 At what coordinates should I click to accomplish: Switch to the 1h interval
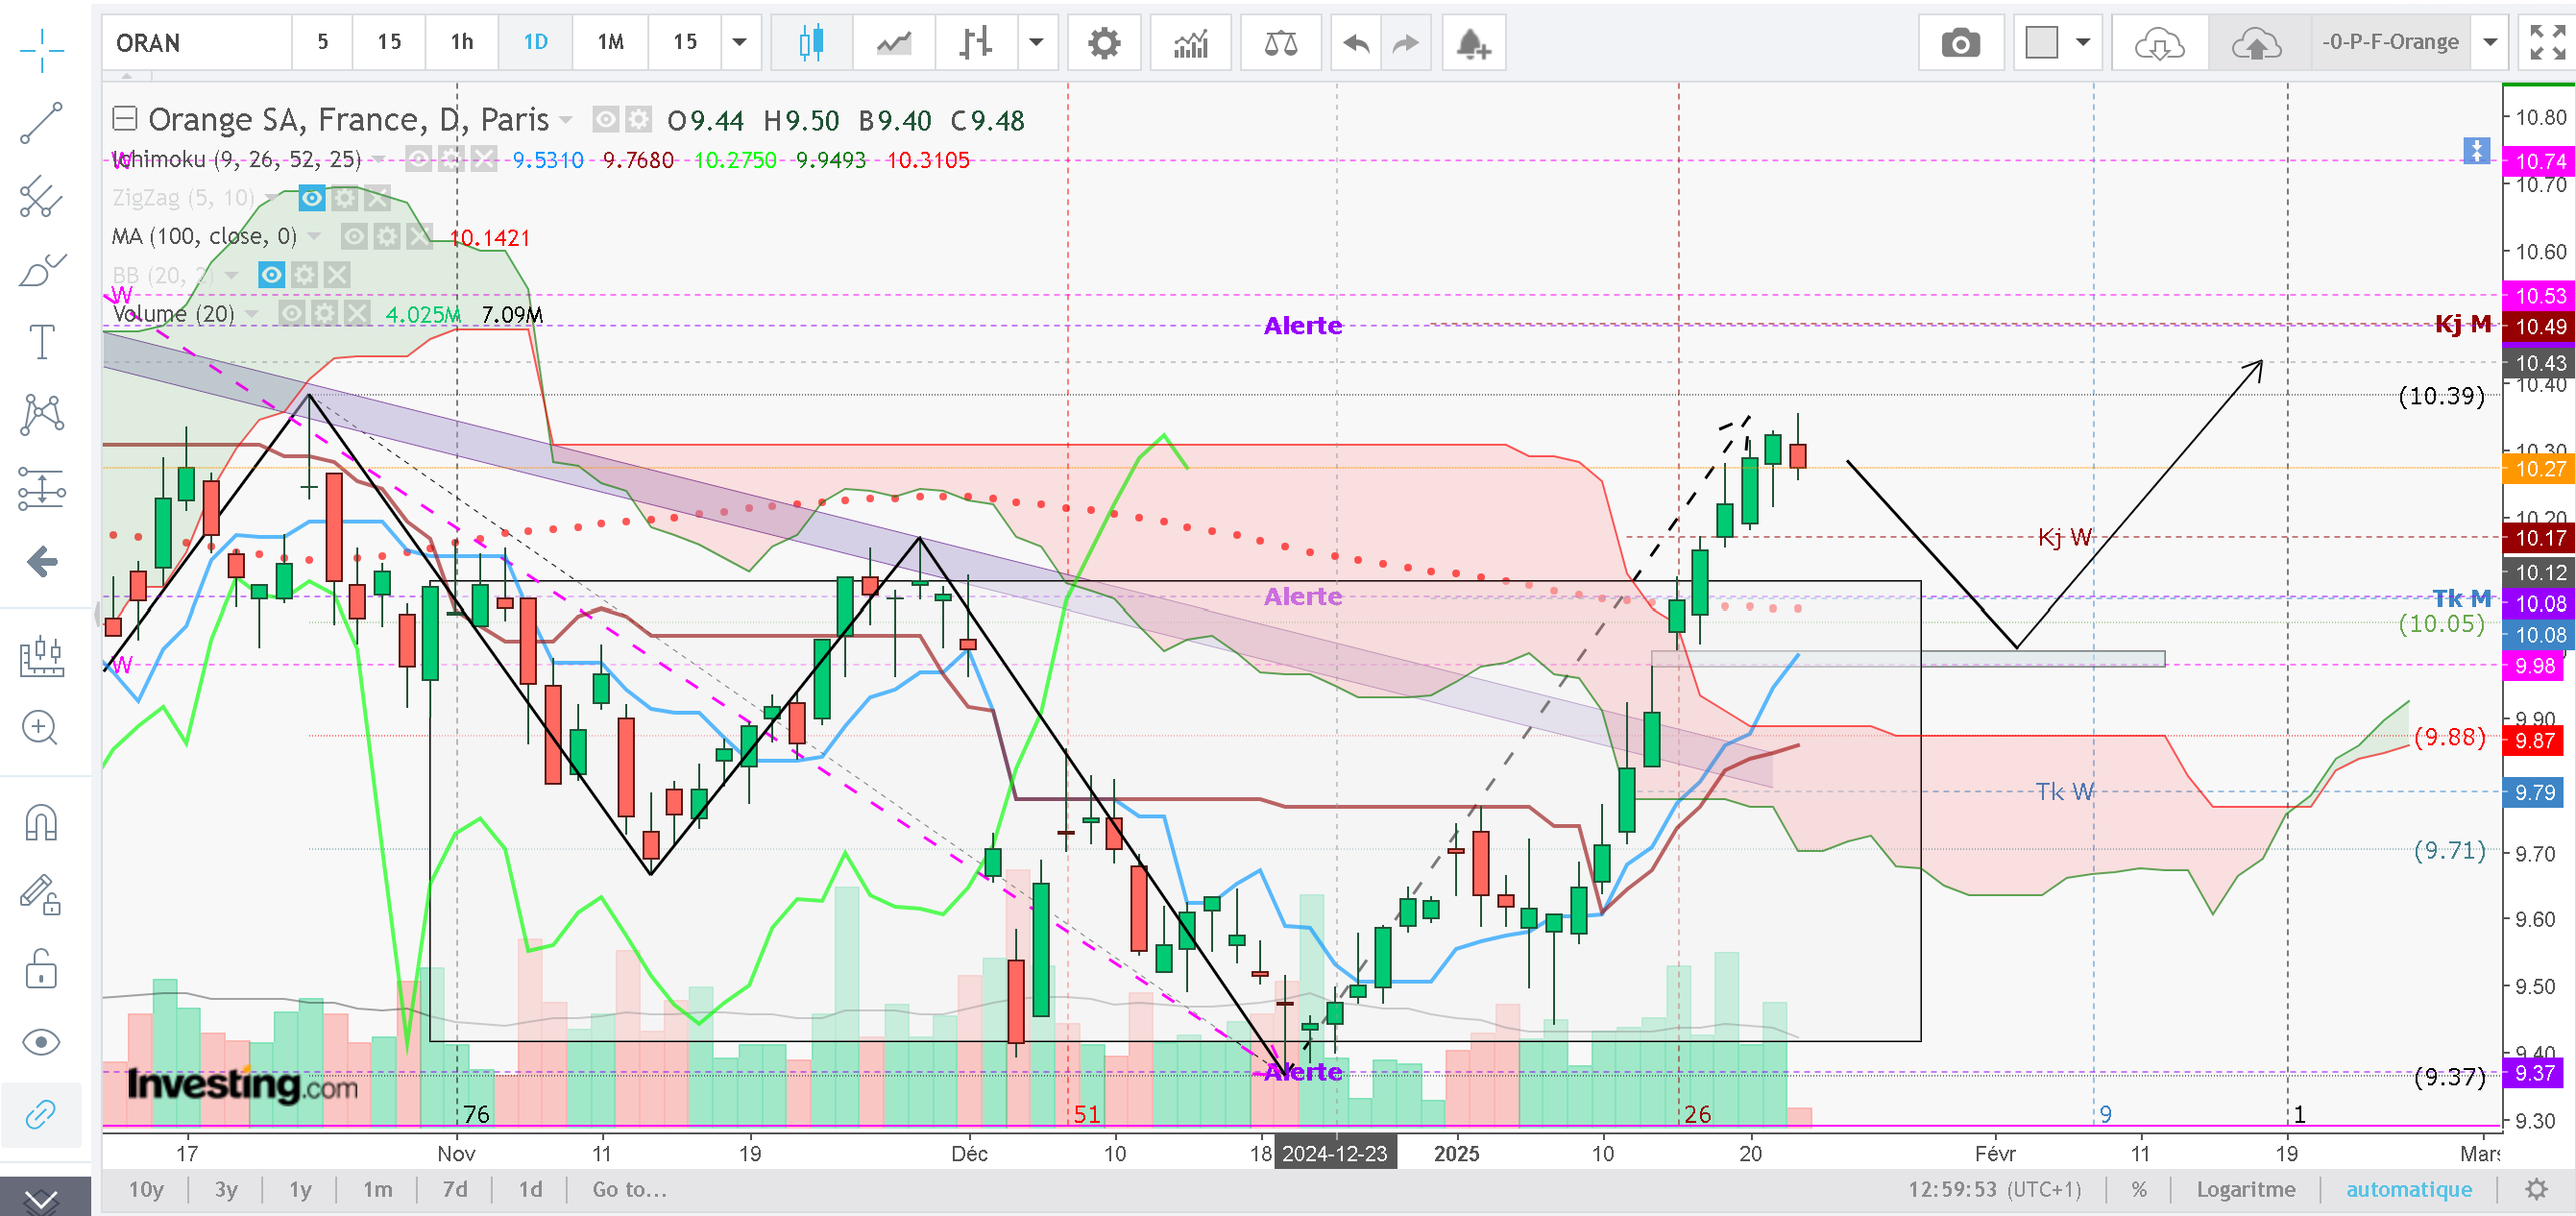click(461, 42)
